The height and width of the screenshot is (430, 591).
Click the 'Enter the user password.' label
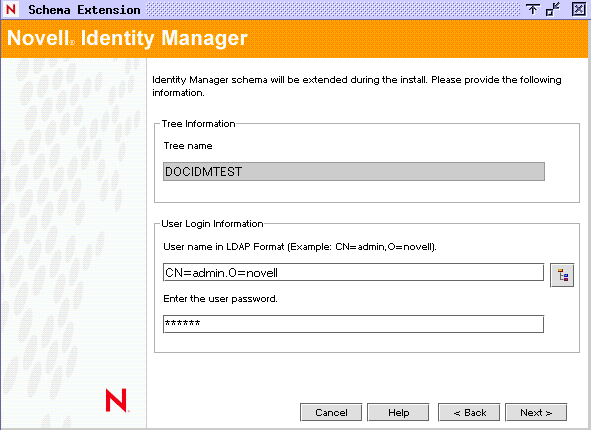(220, 299)
